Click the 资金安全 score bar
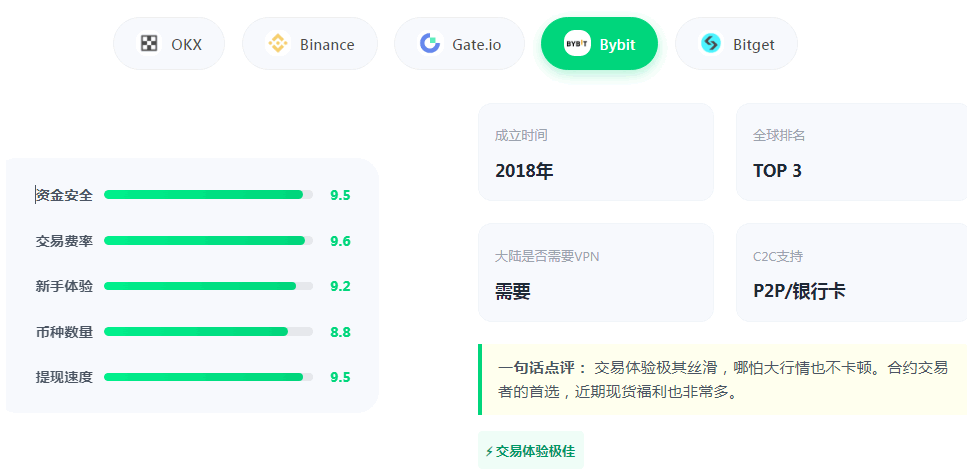This screenshot has width=972, height=471. [x=208, y=195]
